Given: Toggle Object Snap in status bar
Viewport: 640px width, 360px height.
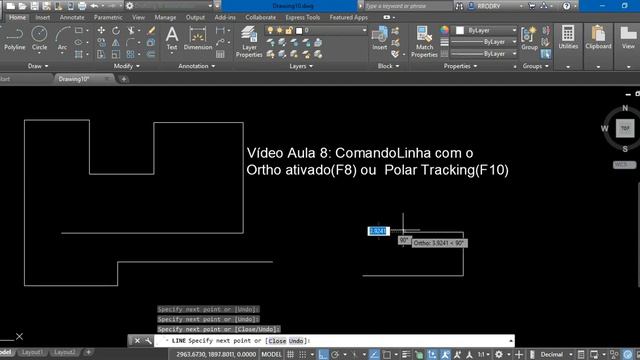Looking at the screenshot, I should [x=386, y=354].
